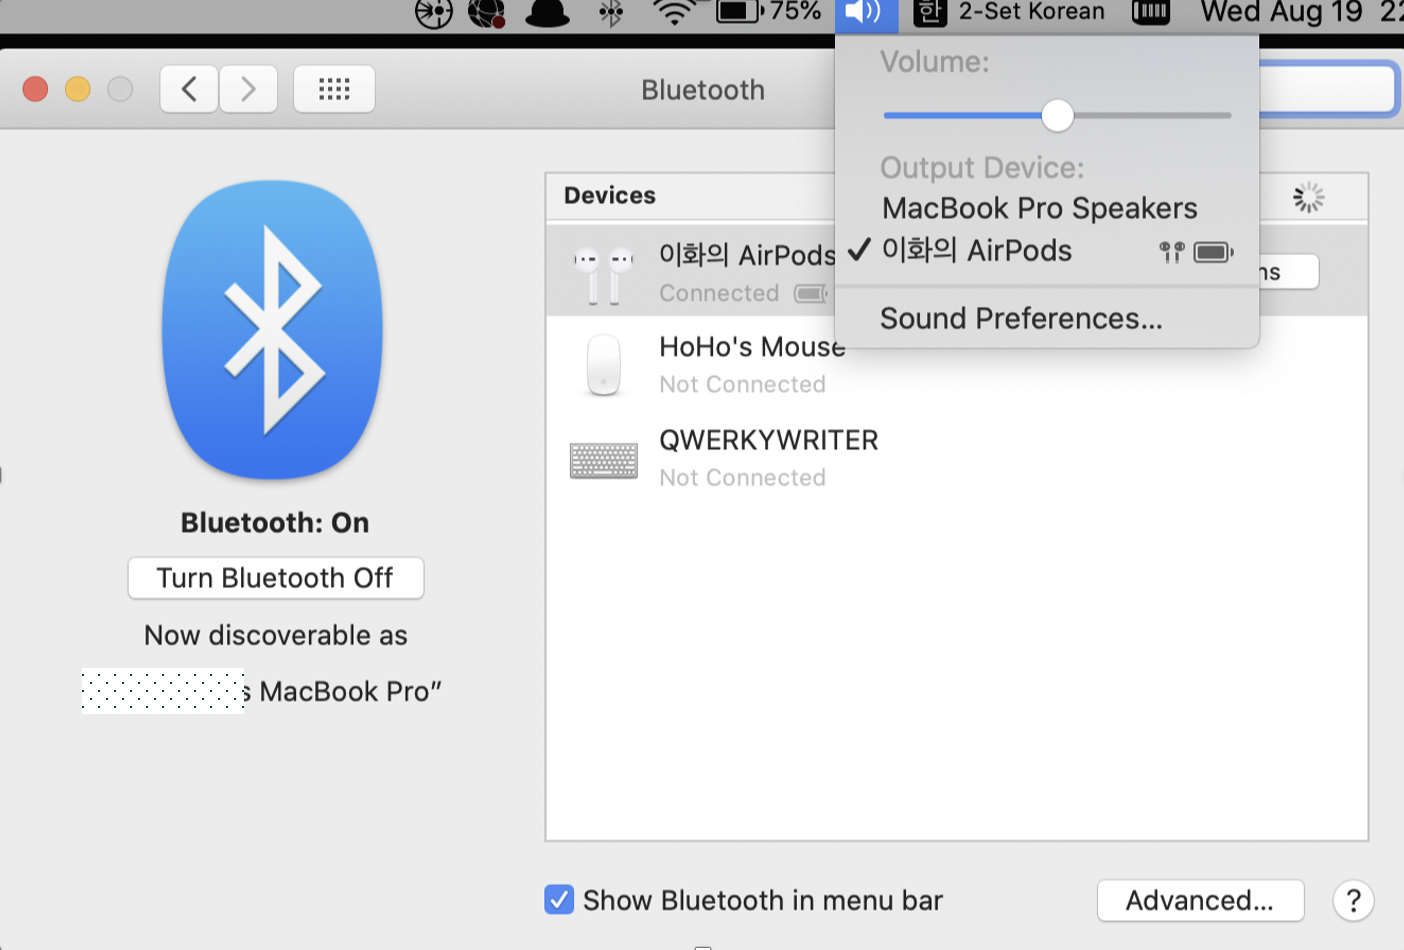This screenshot has height=950, width=1404.
Task: Click Connected status under AirPods
Action: pyautogui.click(x=719, y=293)
